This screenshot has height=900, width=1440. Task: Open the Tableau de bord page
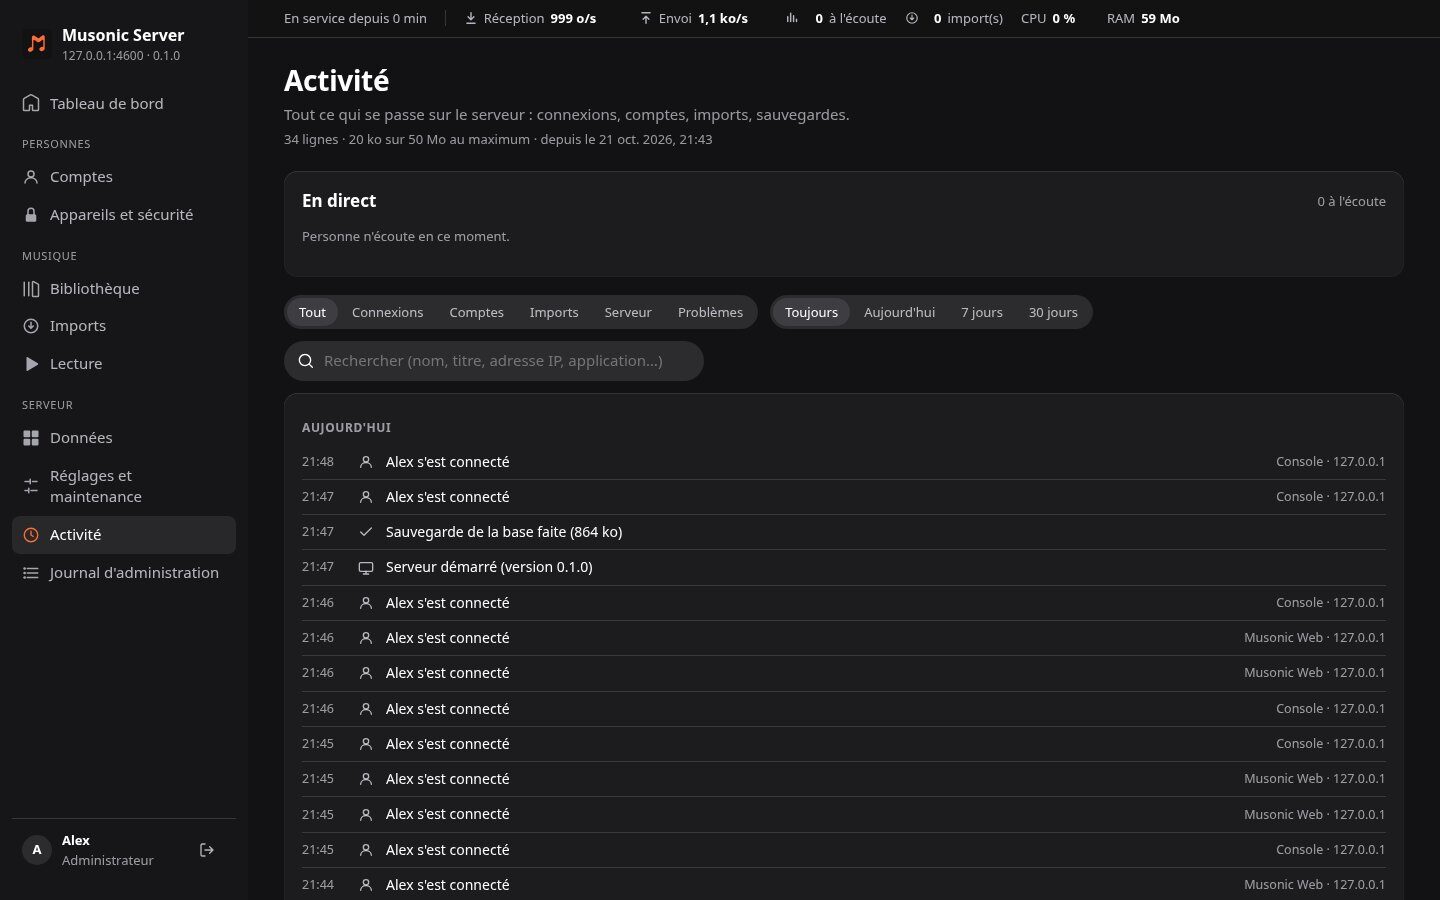pyautogui.click(x=124, y=103)
